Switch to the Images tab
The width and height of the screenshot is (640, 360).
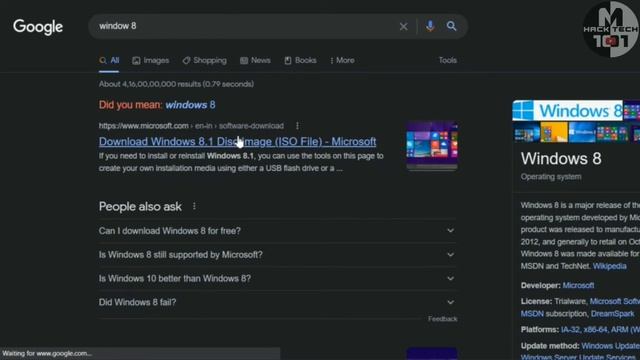151,60
